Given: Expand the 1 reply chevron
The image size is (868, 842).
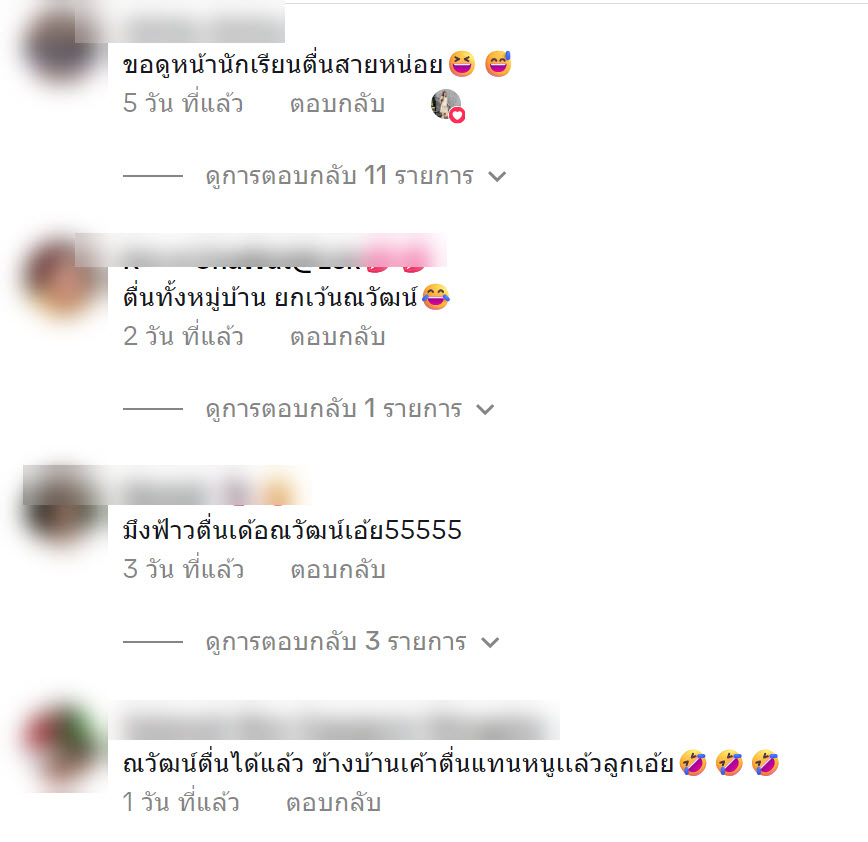Looking at the screenshot, I should (485, 410).
